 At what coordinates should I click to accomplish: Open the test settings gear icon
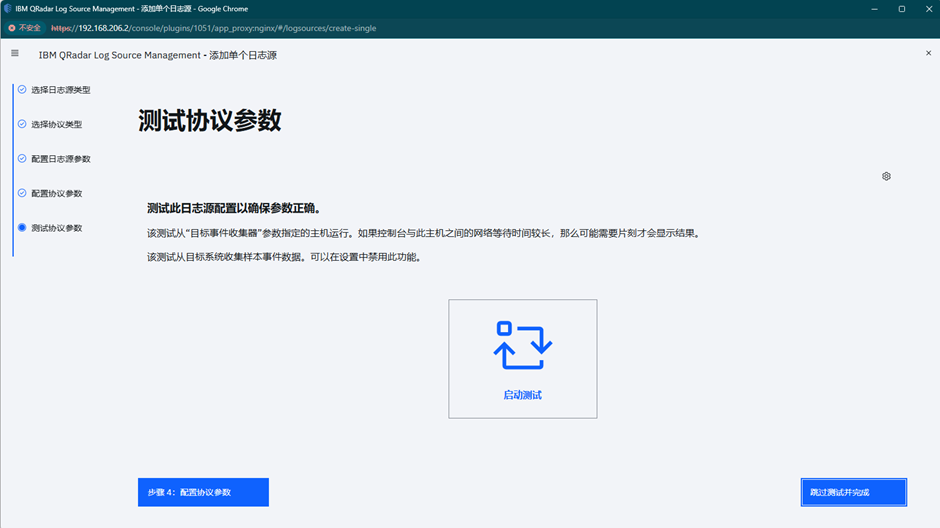pyautogui.click(x=886, y=176)
